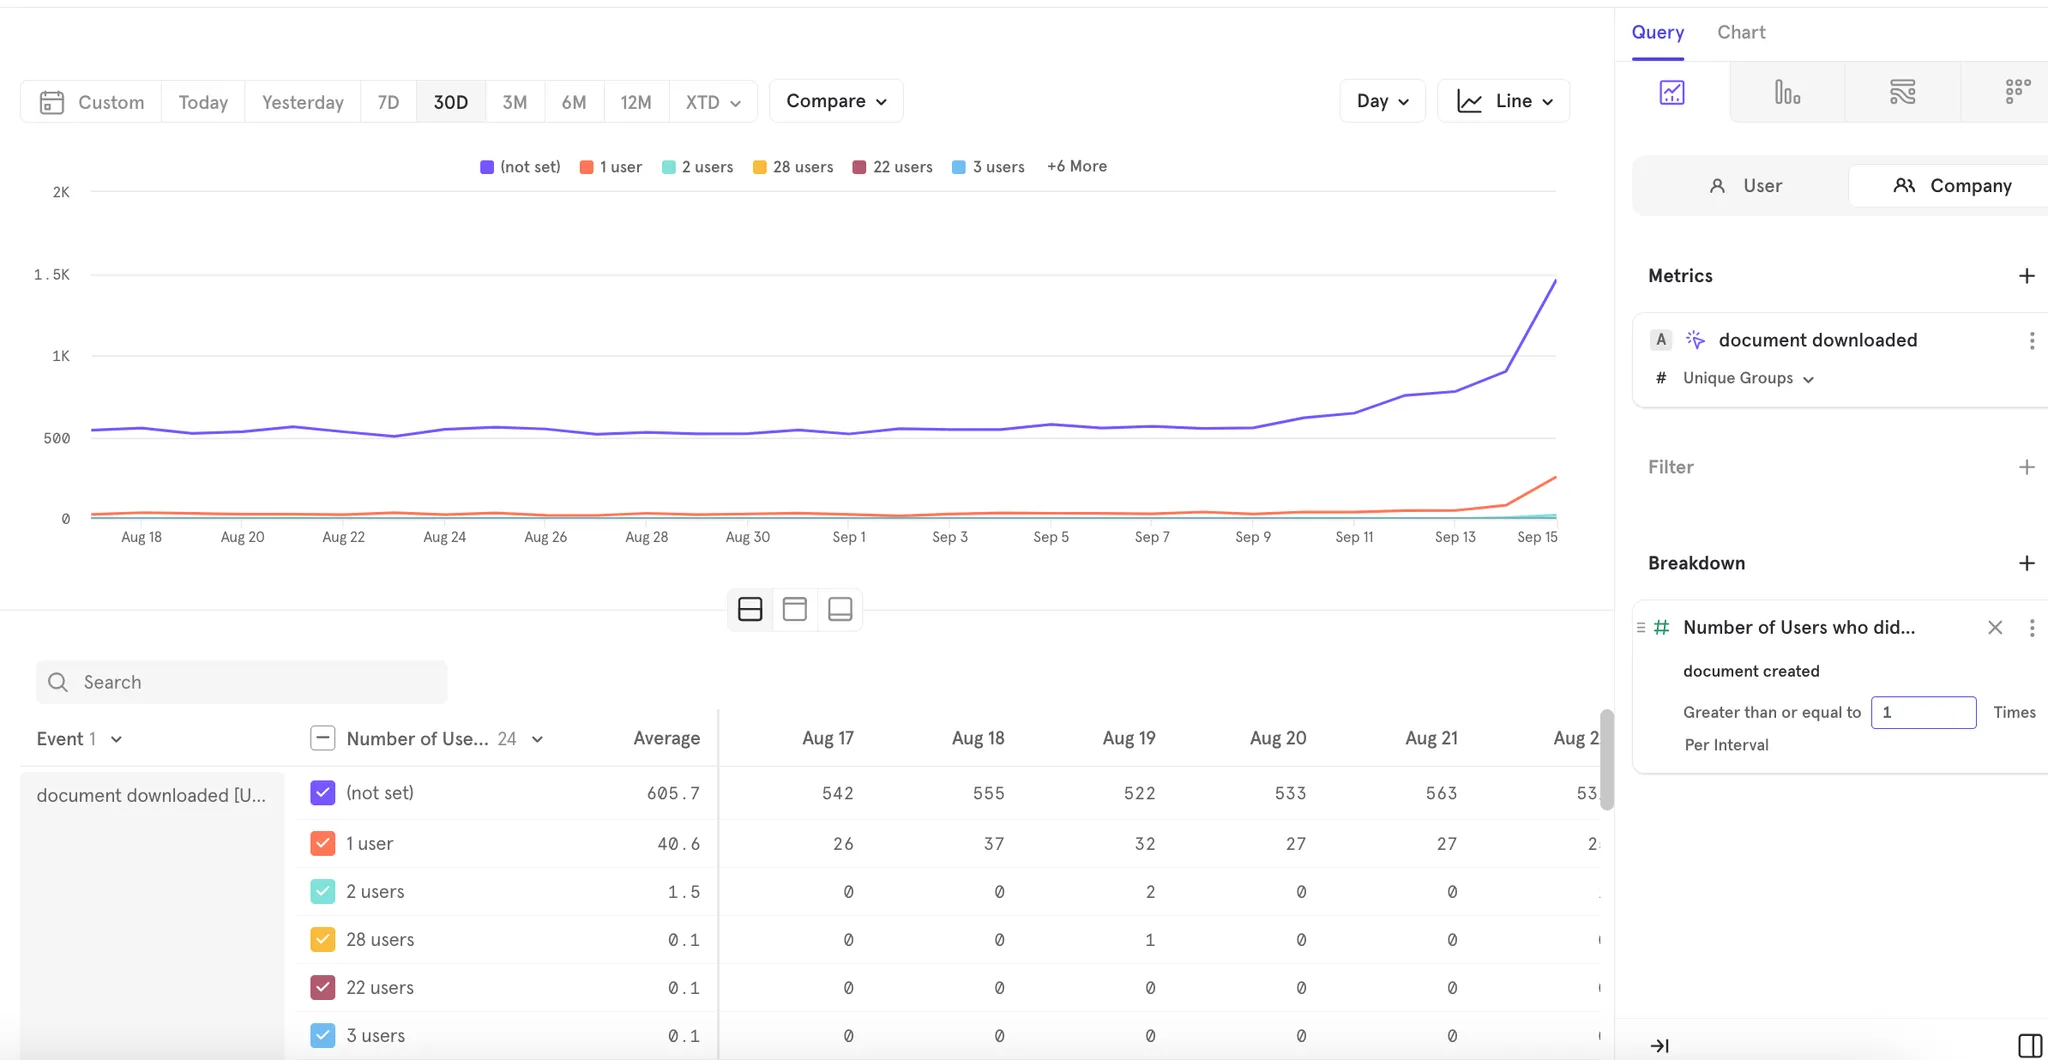Click the +6 More legend link
Viewport: 2048px width, 1060px height.
point(1076,166)
